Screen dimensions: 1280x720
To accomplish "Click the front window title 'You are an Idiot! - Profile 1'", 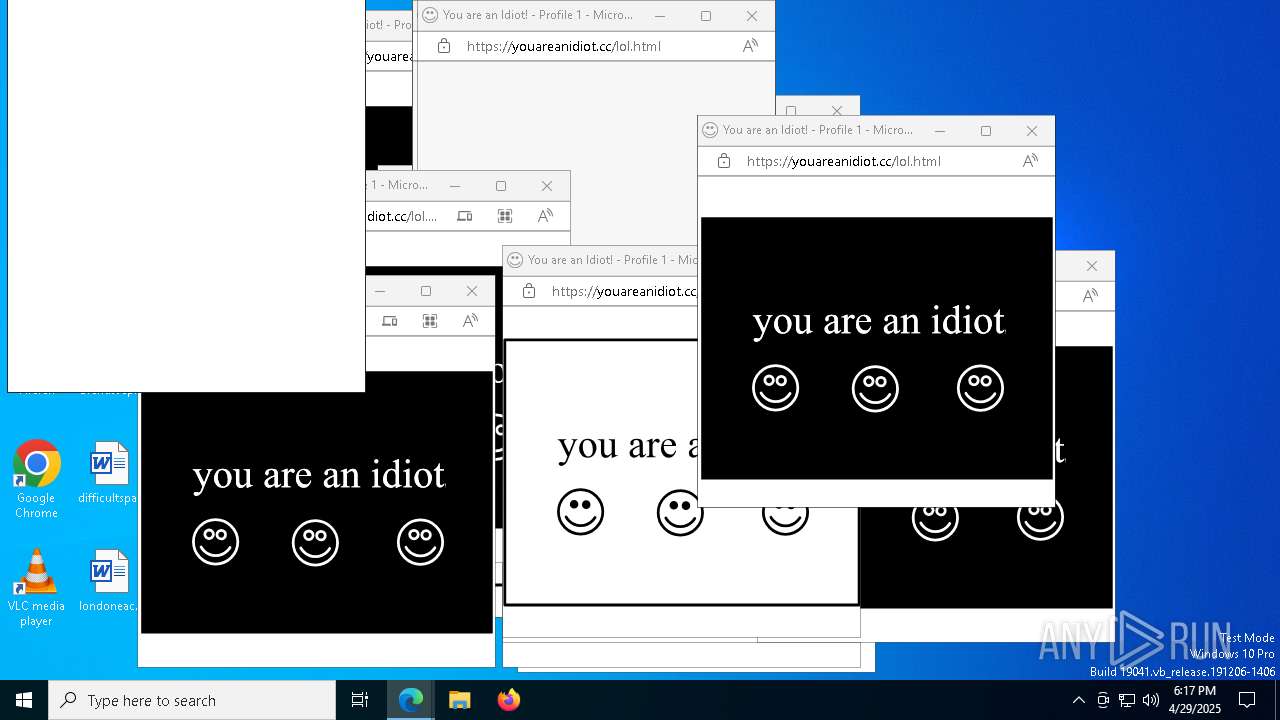I will click(x=818, y=130).
